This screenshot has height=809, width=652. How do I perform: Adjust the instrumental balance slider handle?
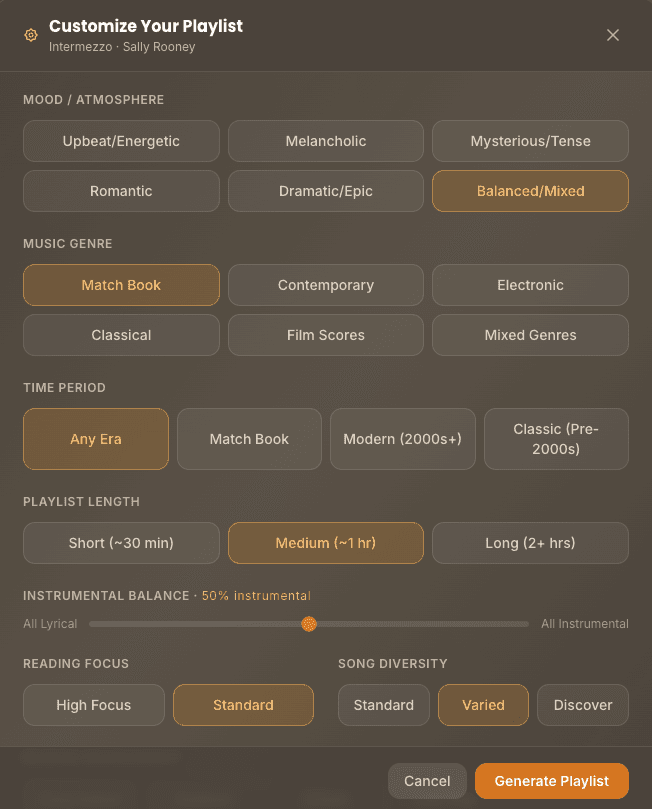coord(309,623)
